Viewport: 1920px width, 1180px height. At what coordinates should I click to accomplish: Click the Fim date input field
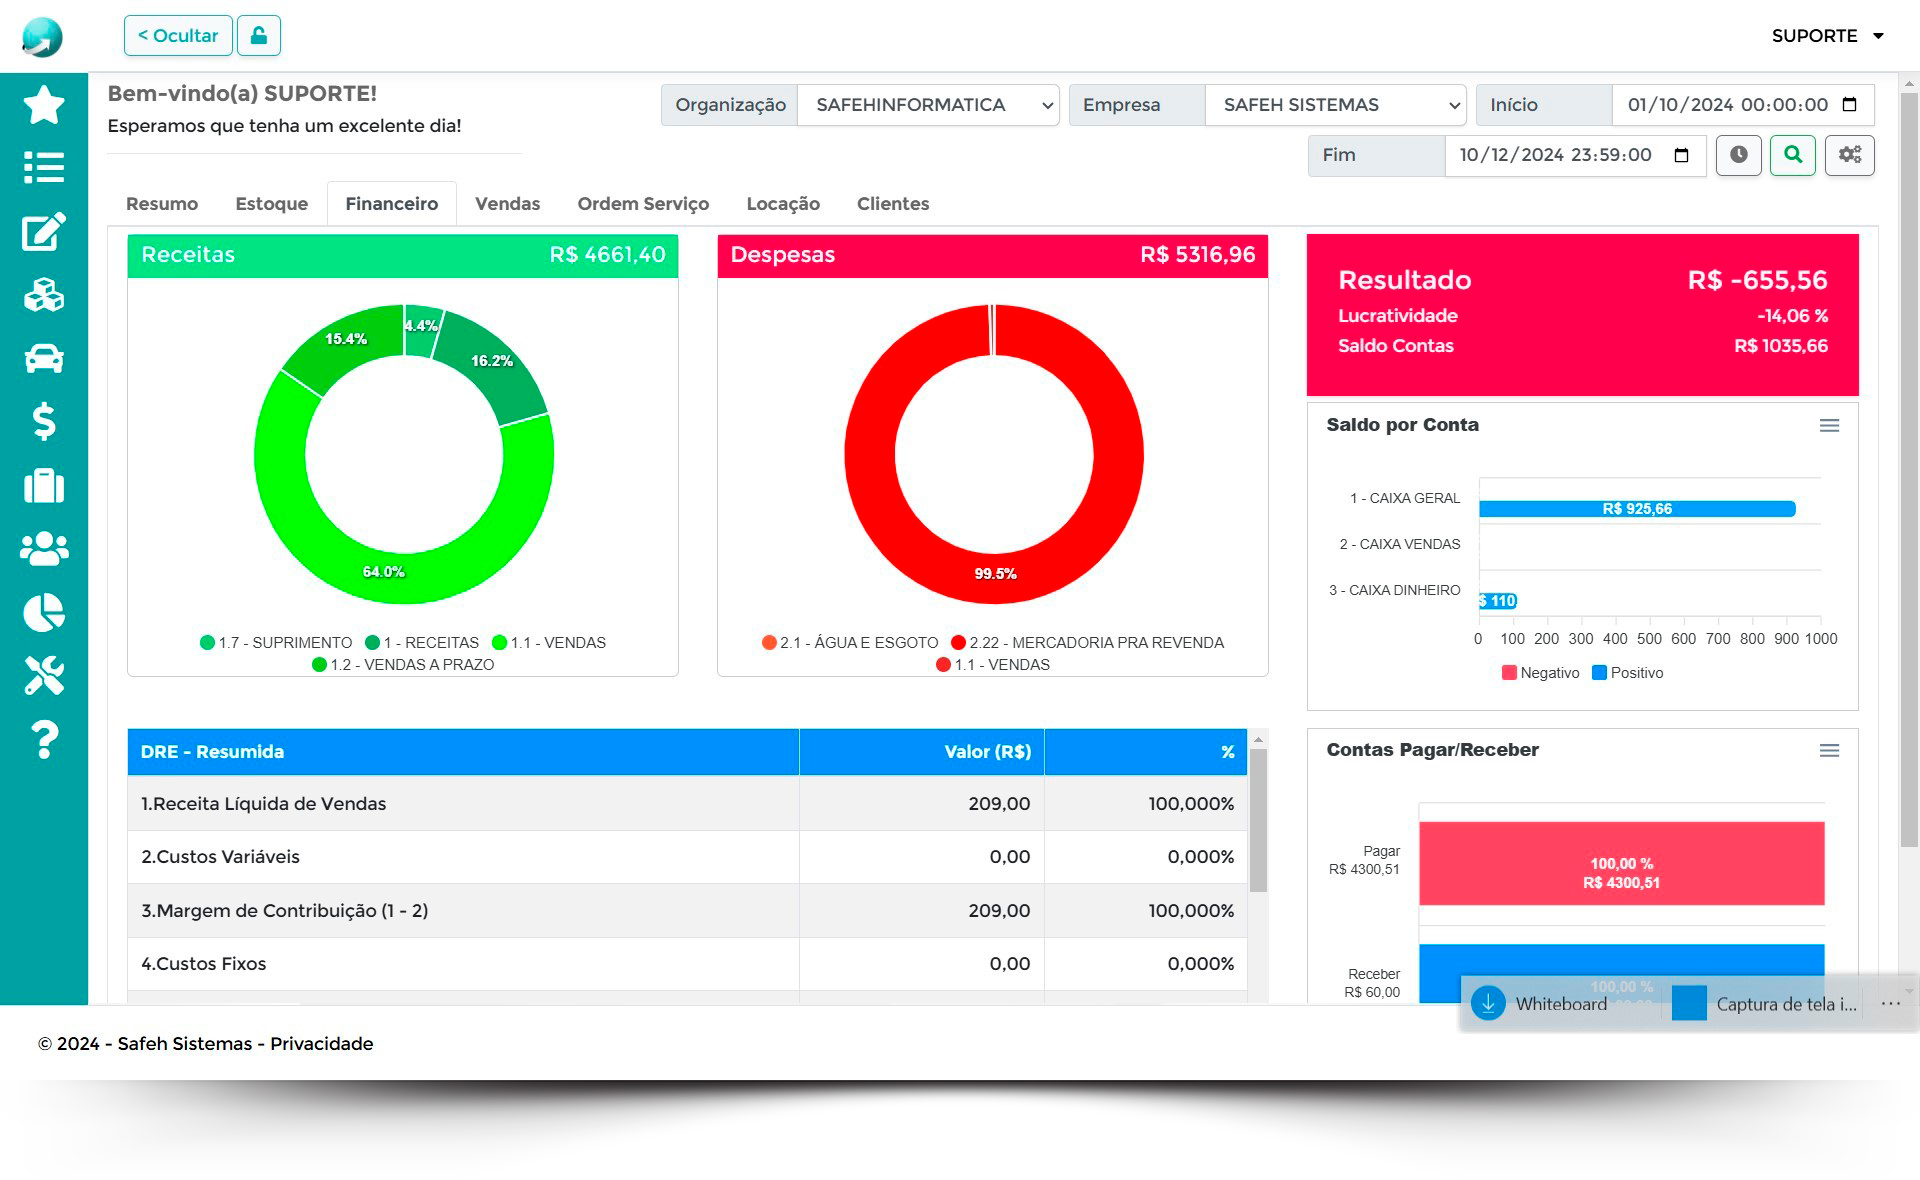1575,155
